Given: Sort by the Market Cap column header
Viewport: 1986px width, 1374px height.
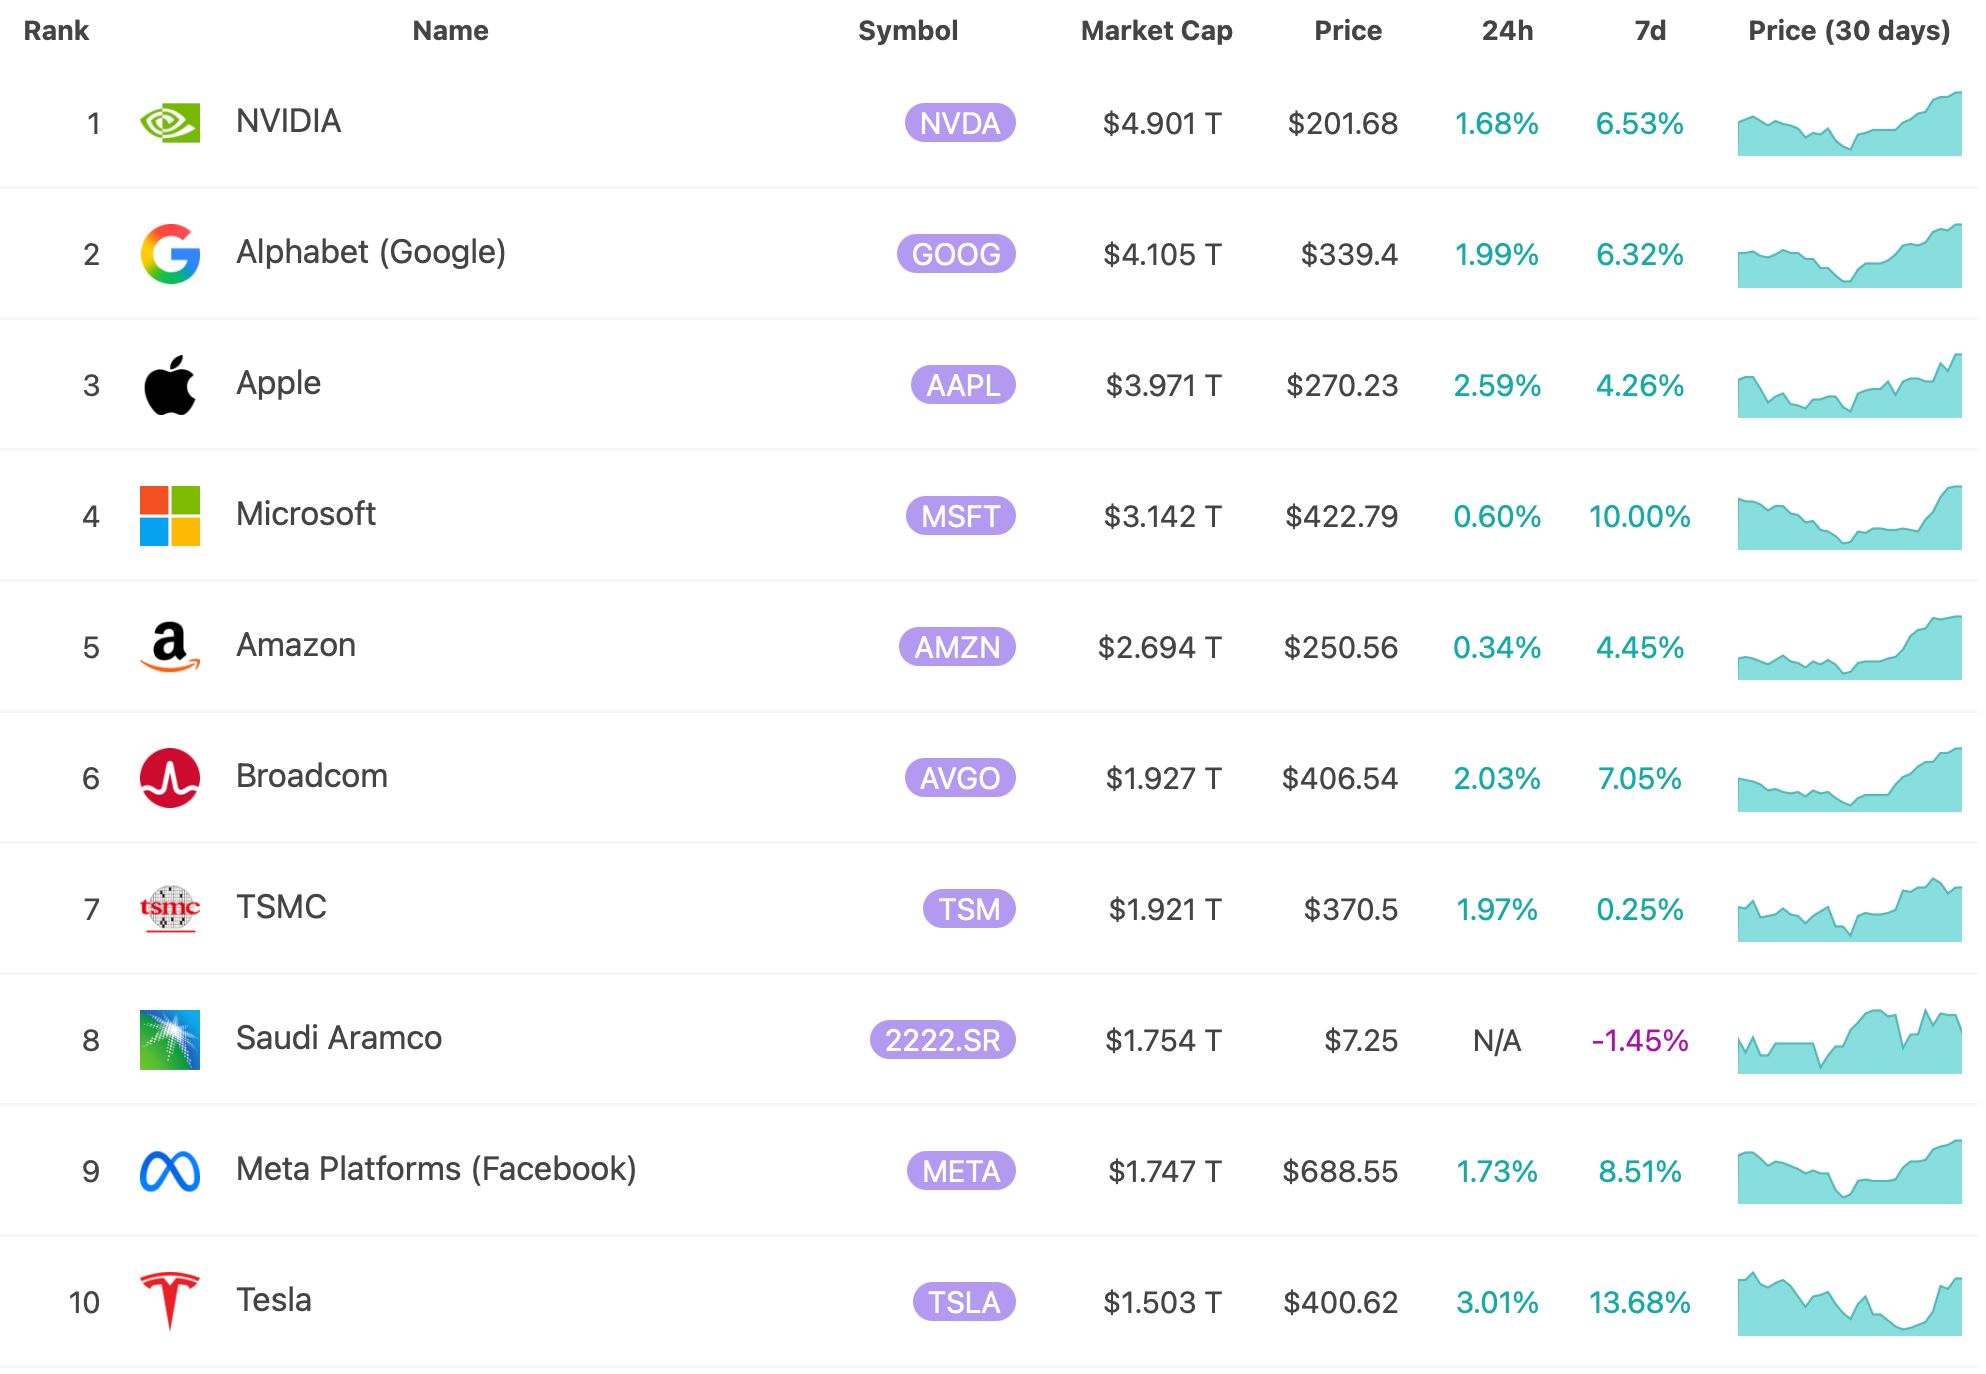Looking at the screenshot, I should (1155, 31).
